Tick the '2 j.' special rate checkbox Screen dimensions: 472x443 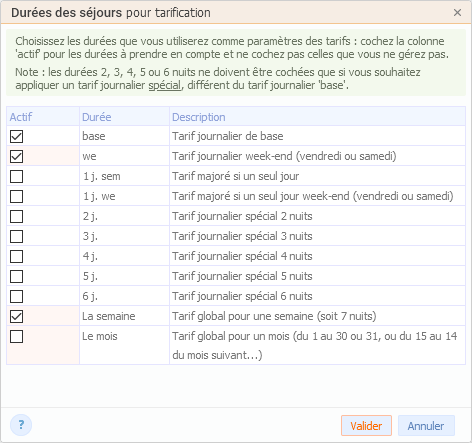(x=16, y=216)
